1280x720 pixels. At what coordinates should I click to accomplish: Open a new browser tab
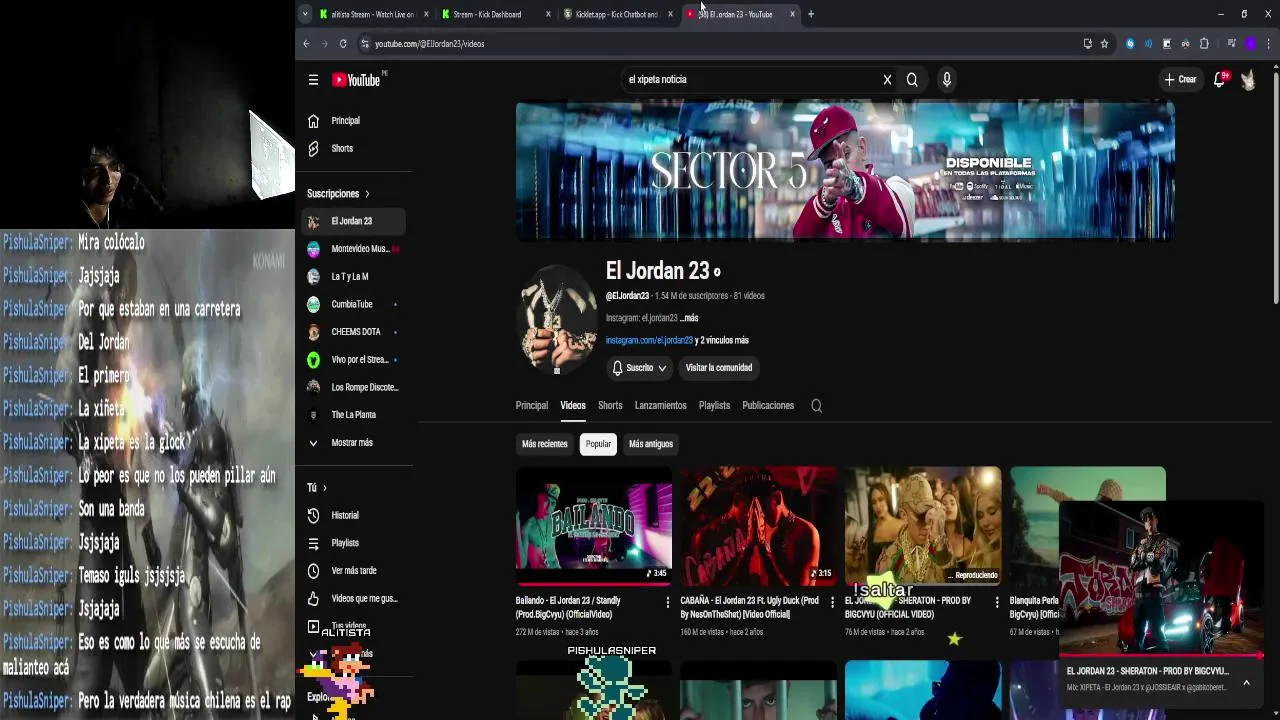(x=811, y=14)
